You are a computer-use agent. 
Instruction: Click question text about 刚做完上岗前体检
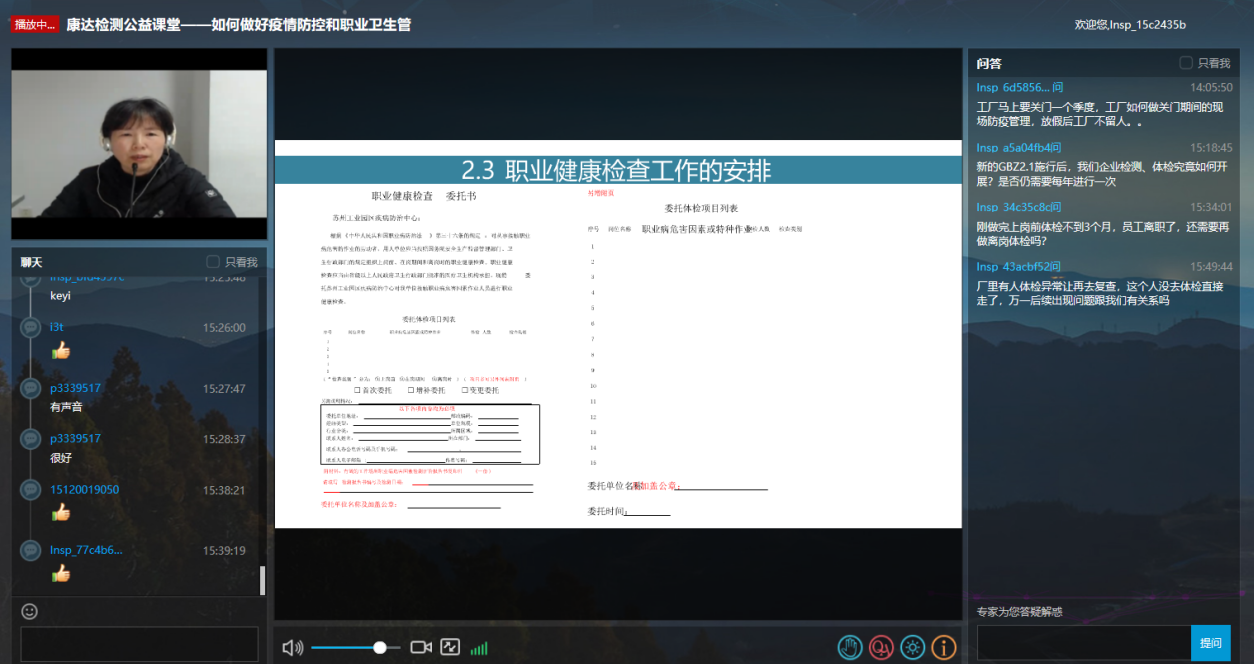(x=1103, y=234)
